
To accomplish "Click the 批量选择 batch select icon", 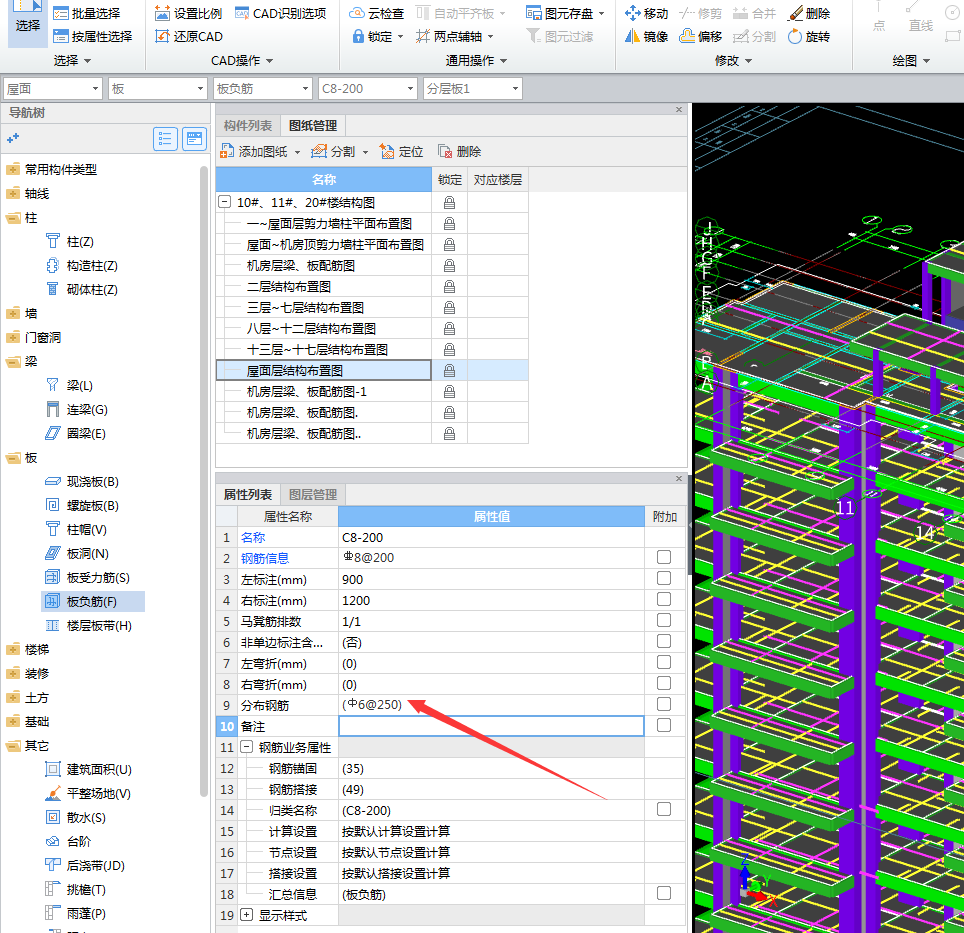I will [60, 14].
